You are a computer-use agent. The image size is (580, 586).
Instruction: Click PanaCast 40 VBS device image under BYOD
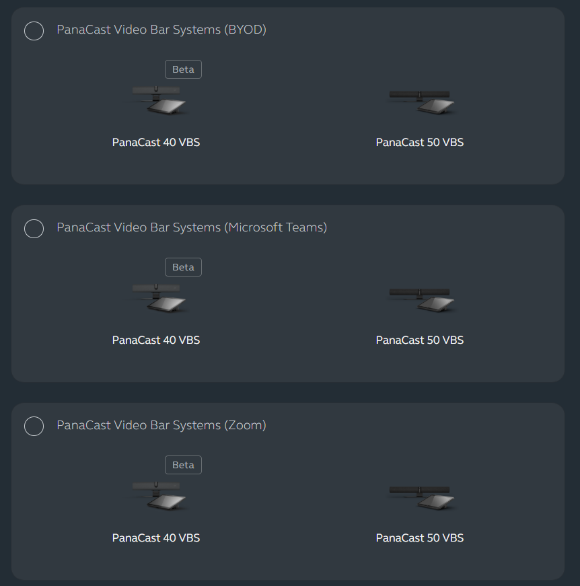click(159, 100)
